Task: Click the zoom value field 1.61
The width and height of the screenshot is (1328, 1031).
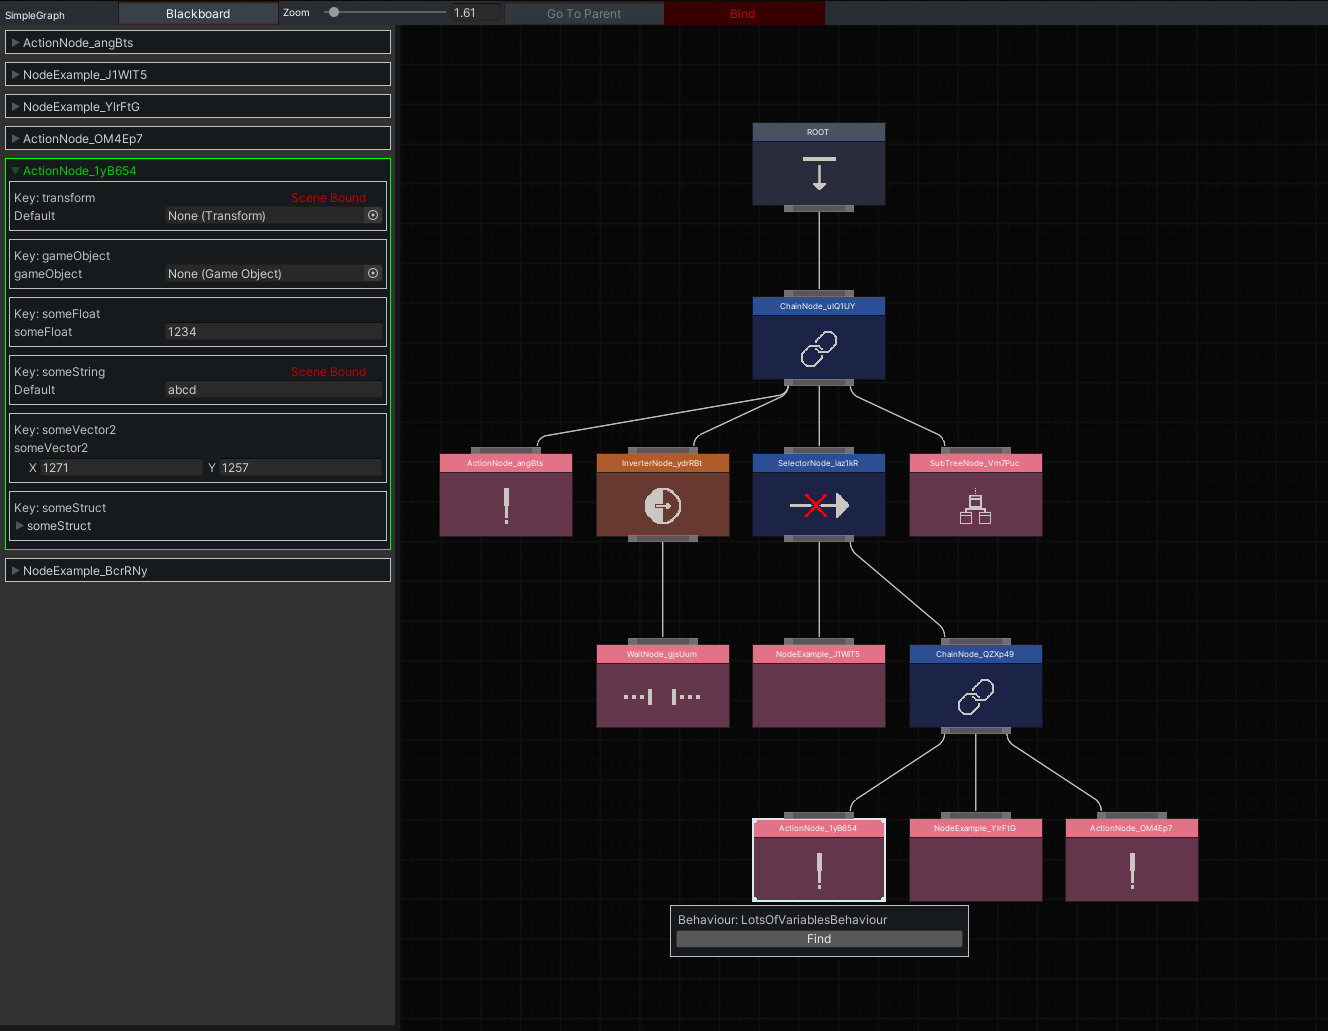Action: 475,13
